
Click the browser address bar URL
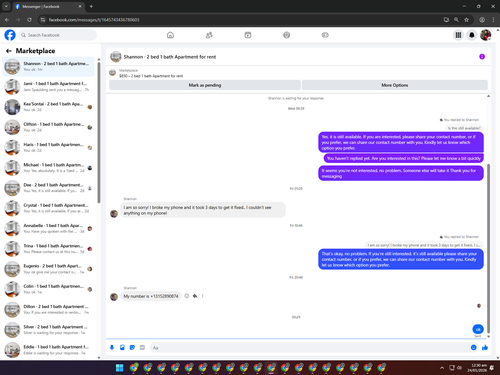point(94,20)
